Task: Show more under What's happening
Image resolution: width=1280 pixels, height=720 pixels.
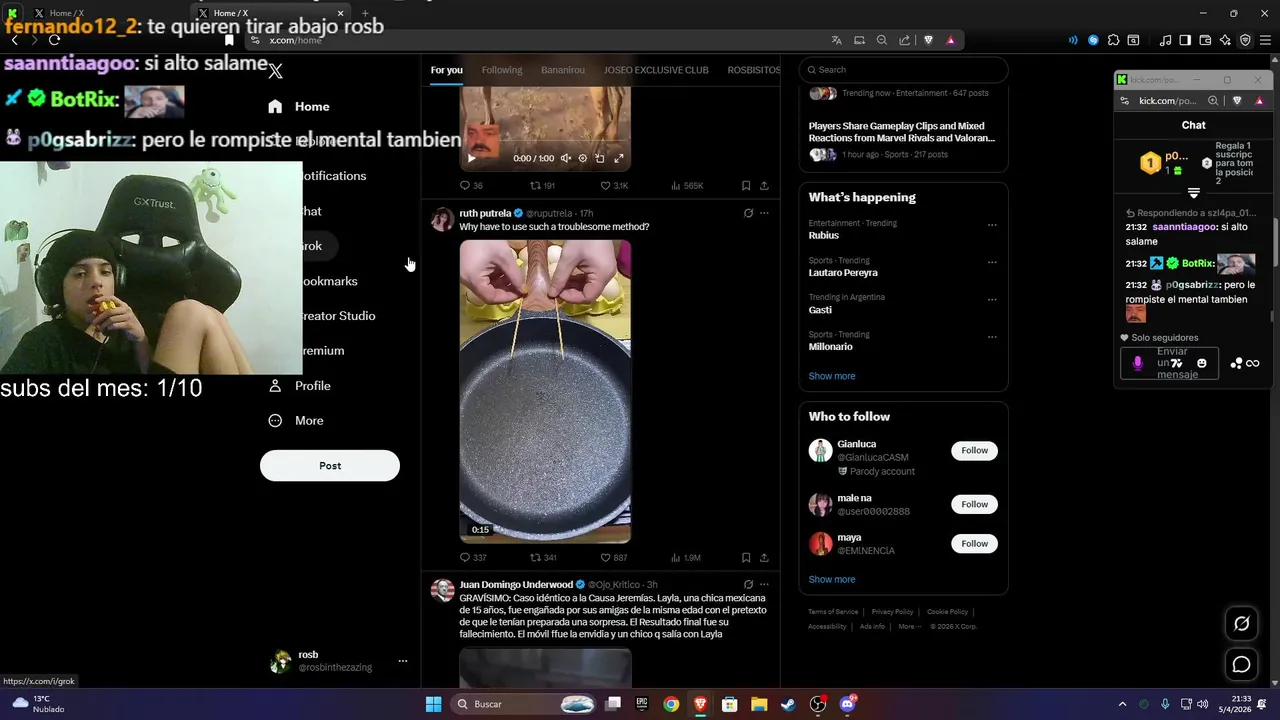Action: (832, 376)
